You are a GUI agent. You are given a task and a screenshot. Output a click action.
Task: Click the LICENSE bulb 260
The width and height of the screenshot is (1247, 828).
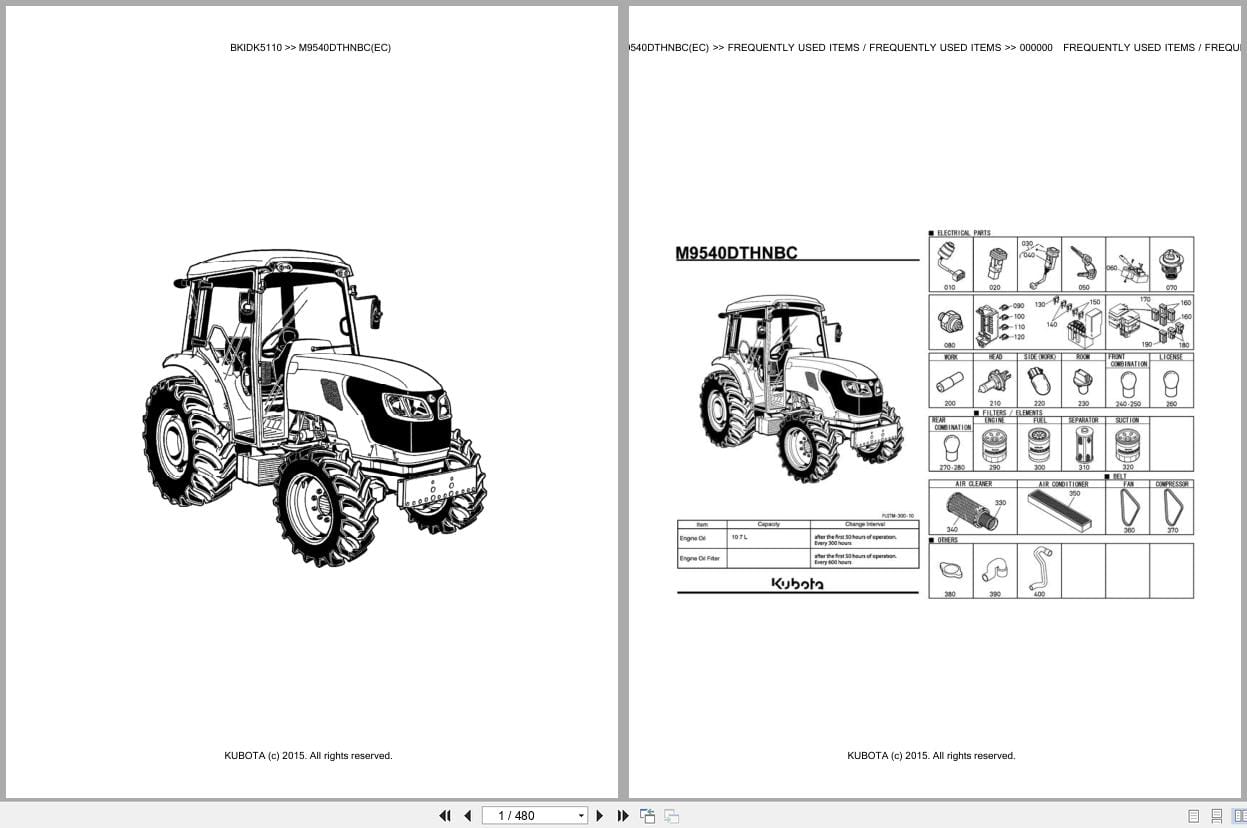pos(1172,382)
